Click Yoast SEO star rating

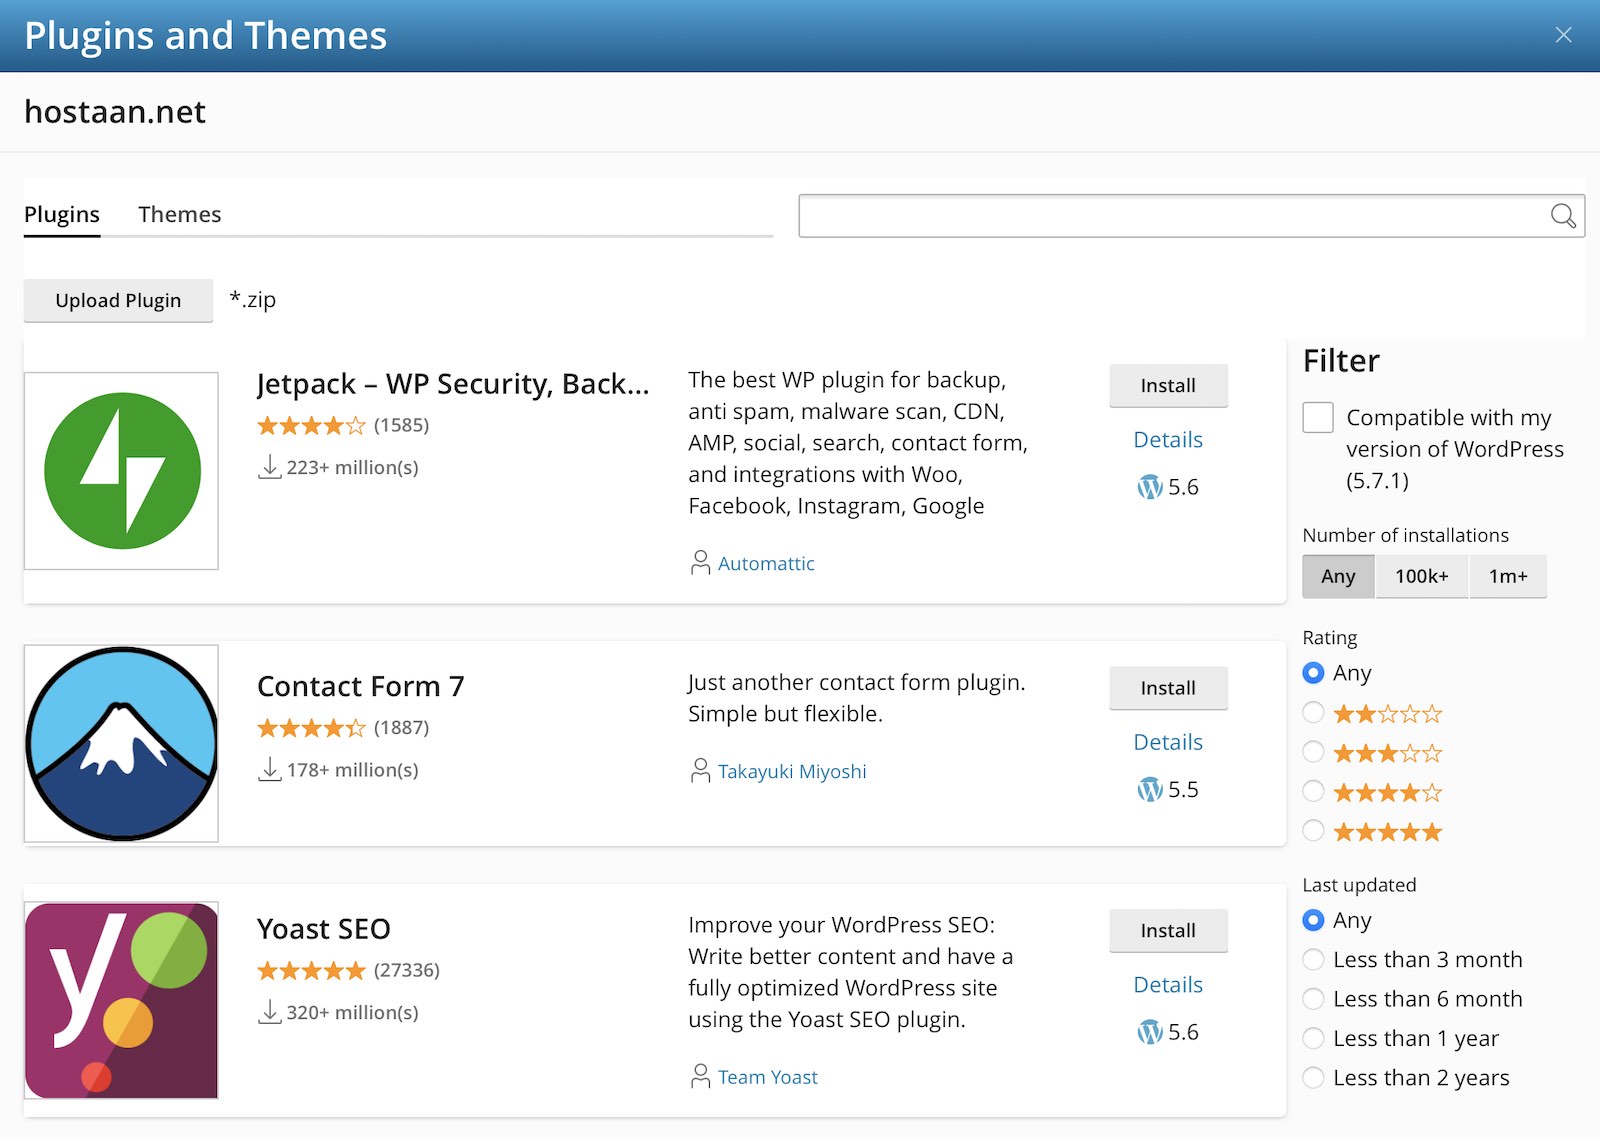311,970
